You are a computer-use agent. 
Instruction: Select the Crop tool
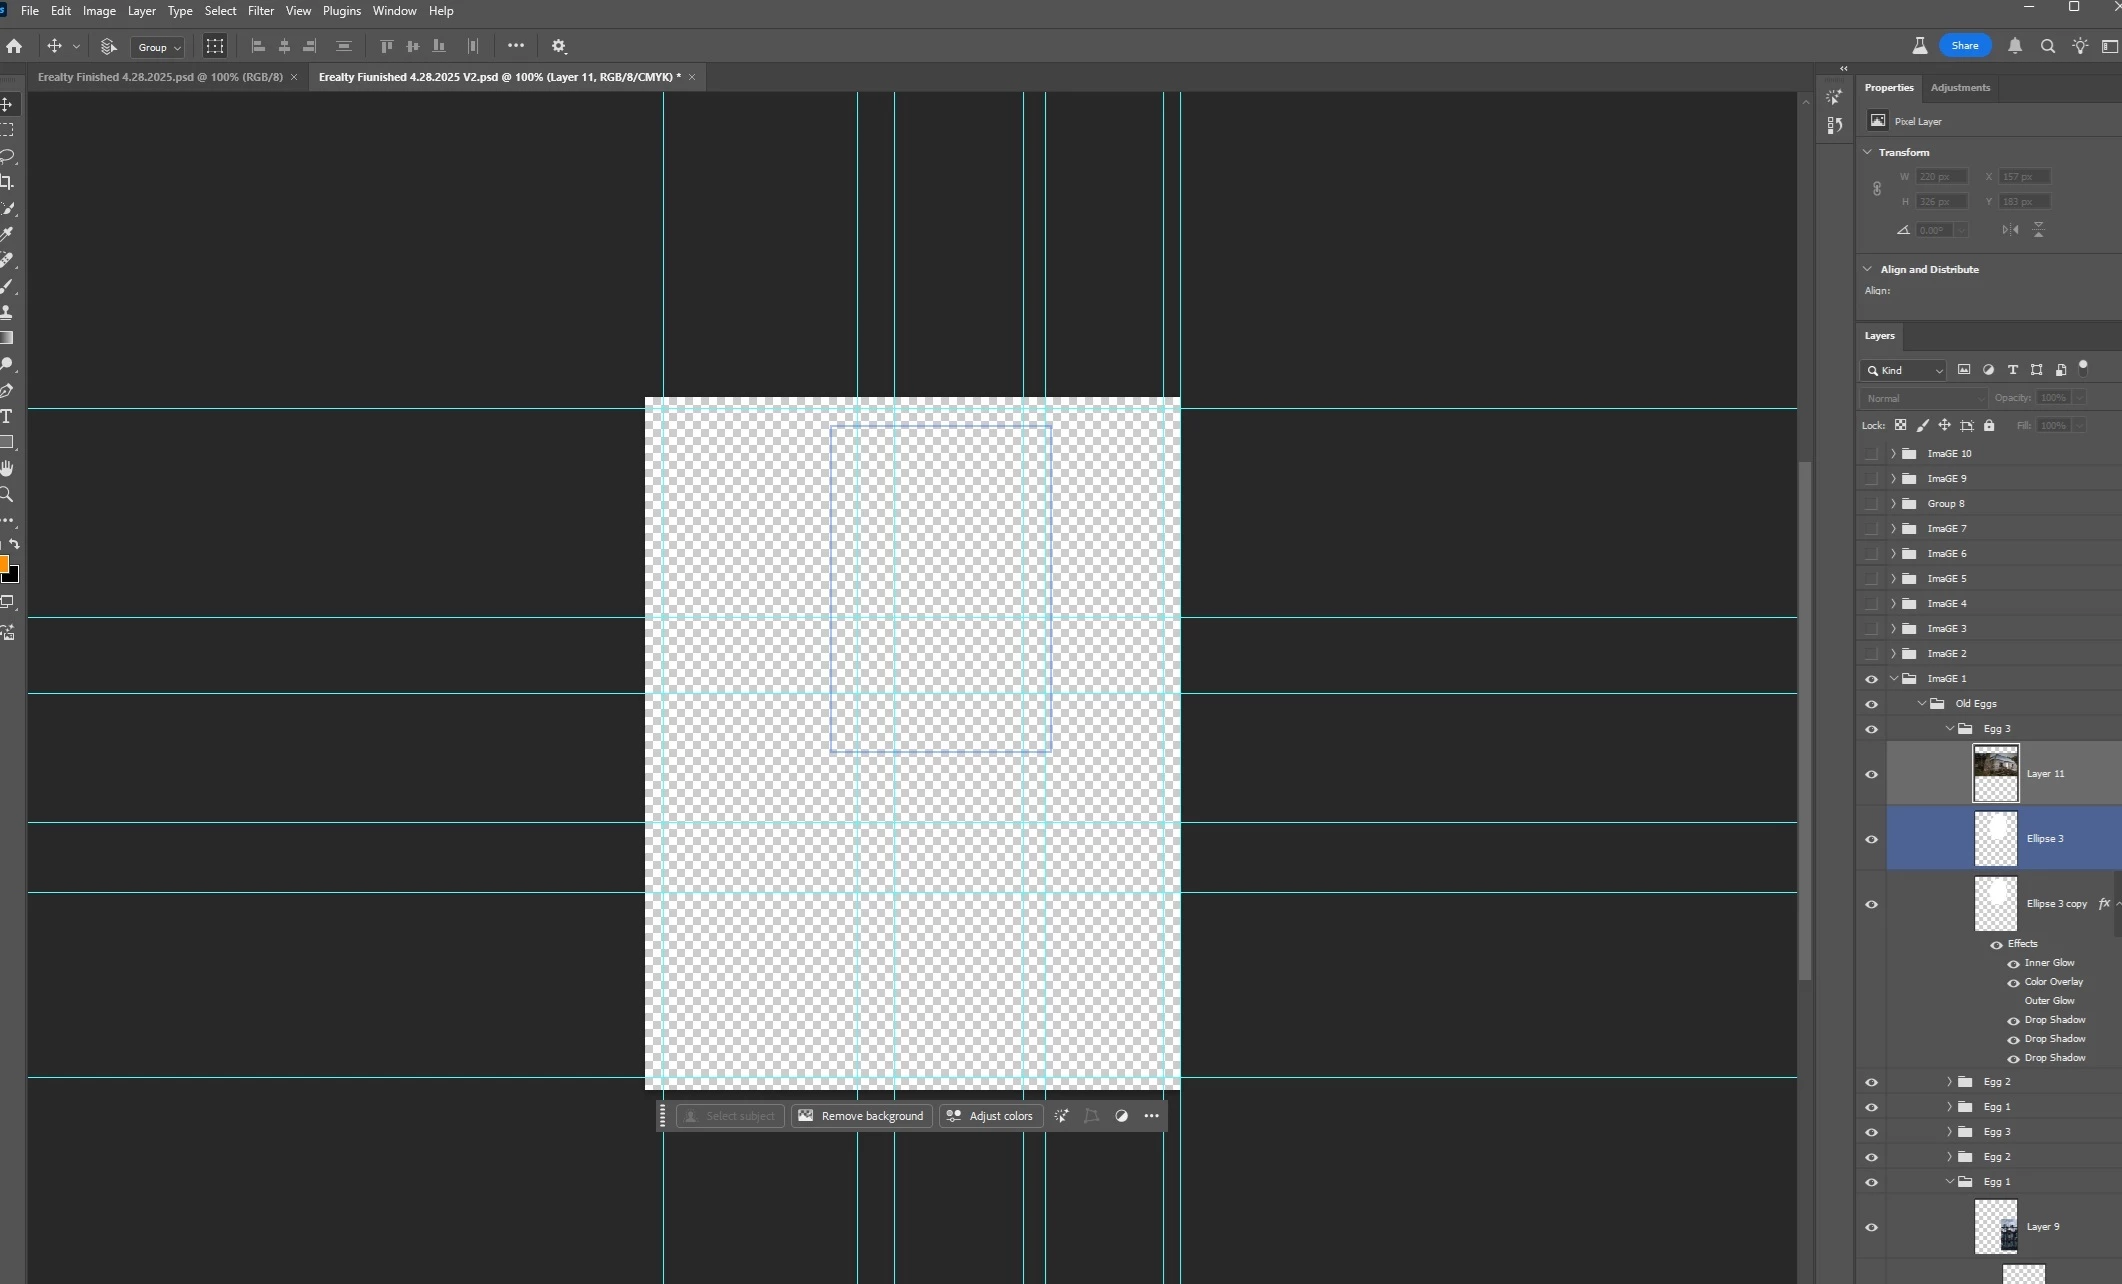click(x=7, y=182)
